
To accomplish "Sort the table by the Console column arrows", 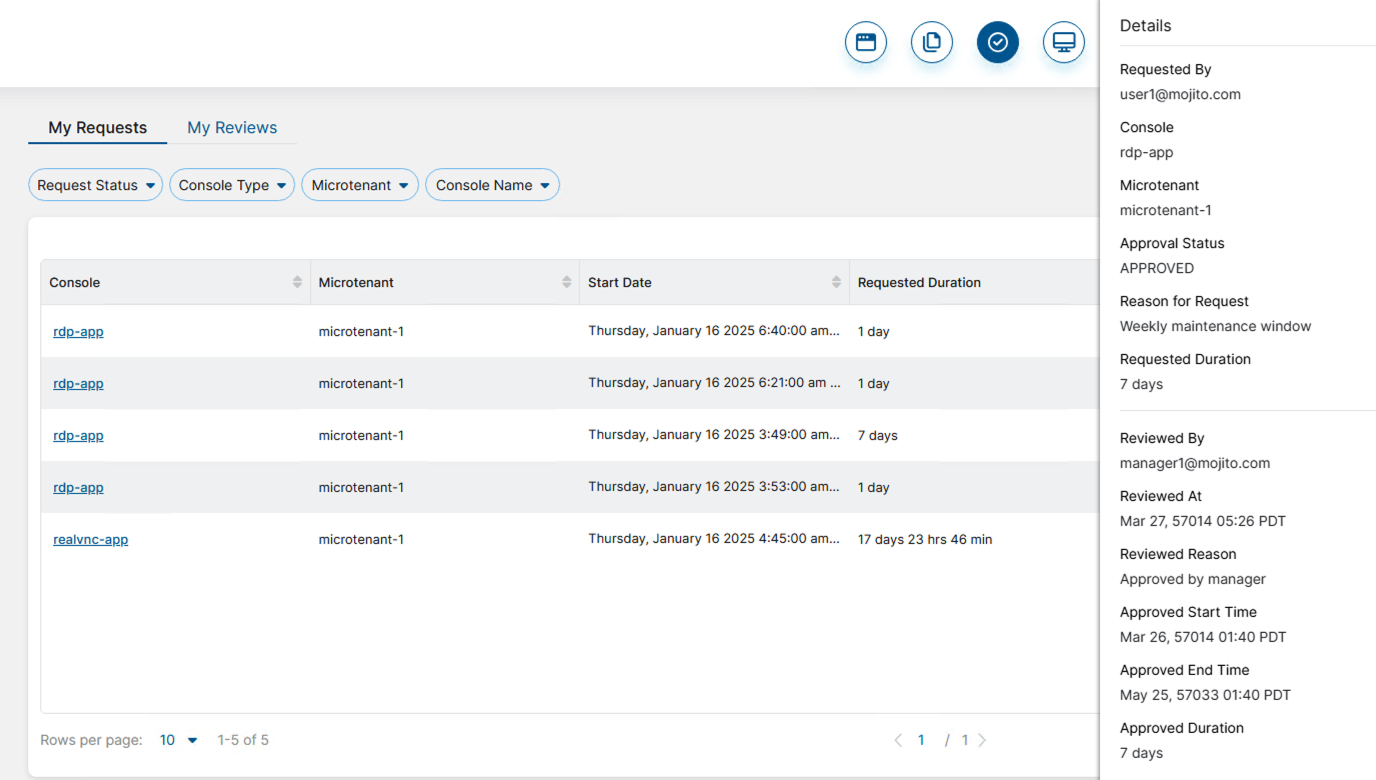I will [x=297, y=282].
